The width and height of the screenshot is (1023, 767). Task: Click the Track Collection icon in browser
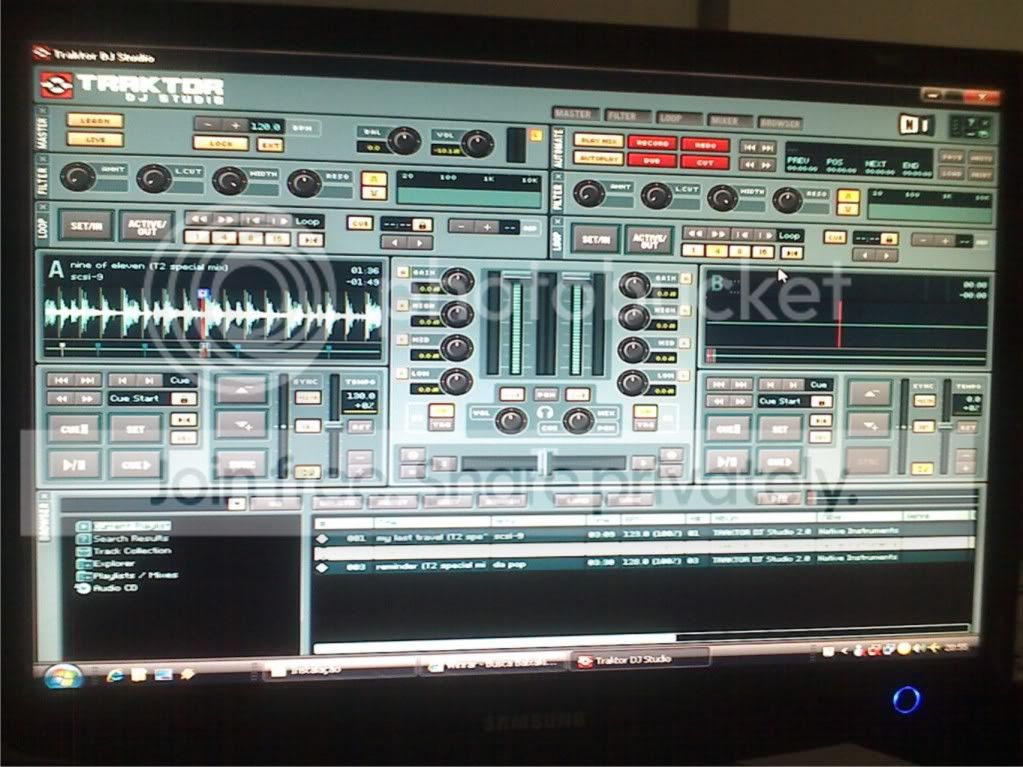point(83,551)
